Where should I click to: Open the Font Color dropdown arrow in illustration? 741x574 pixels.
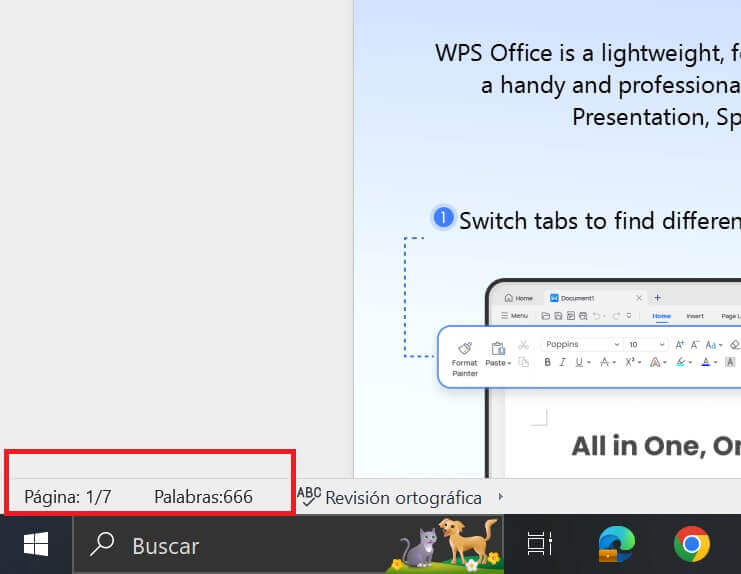[x=715, y=363]
